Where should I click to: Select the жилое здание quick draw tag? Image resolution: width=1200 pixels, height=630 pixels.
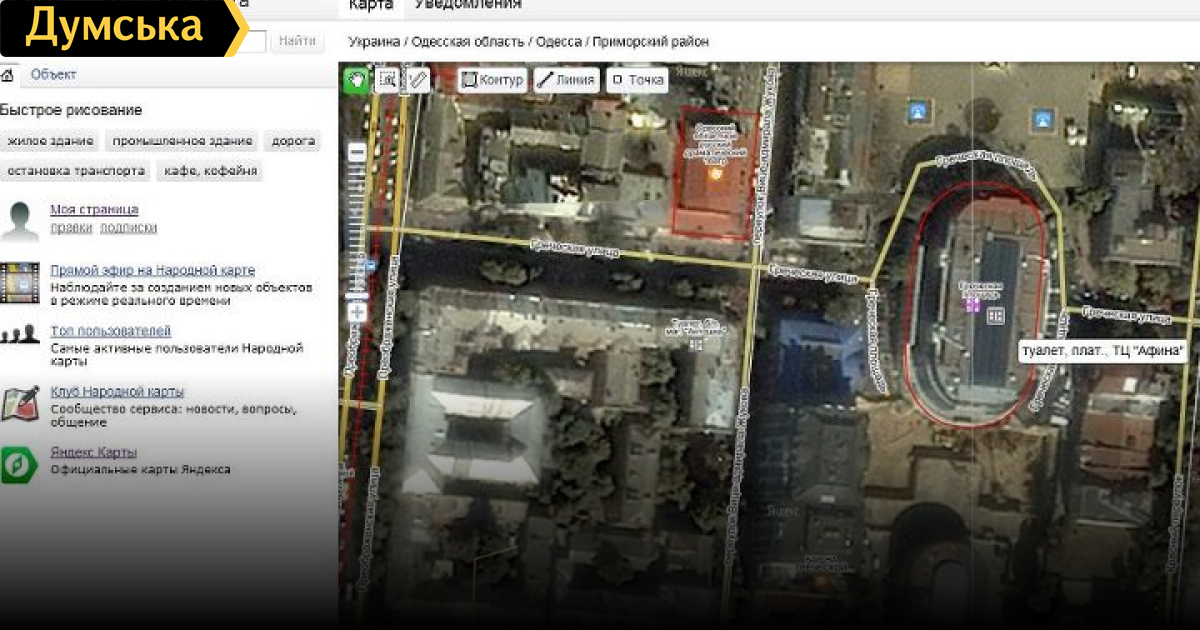click(x=50, y=141)
